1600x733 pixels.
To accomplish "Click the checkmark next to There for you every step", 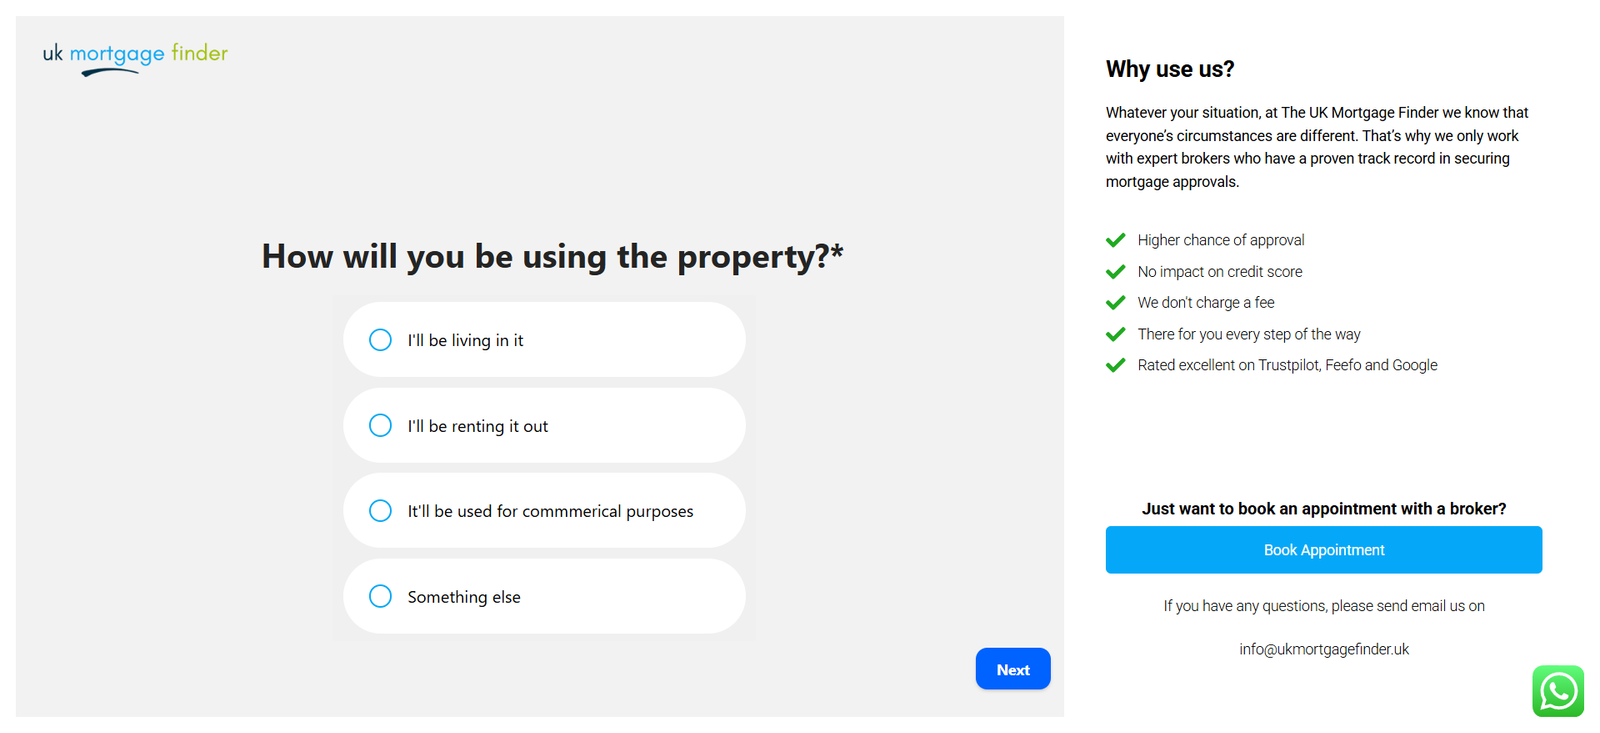I will pyautogui.click(x=1115, y=334).
